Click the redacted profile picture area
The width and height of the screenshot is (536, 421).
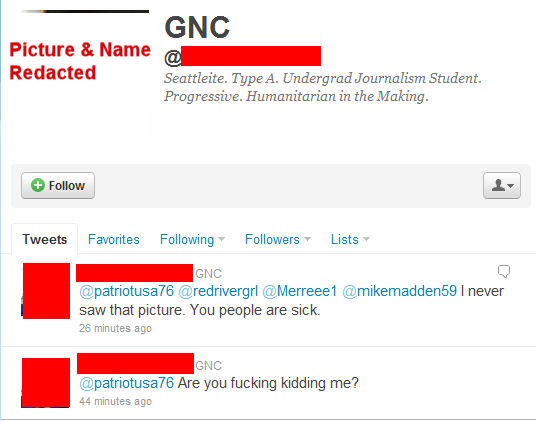tap(80, 72)
